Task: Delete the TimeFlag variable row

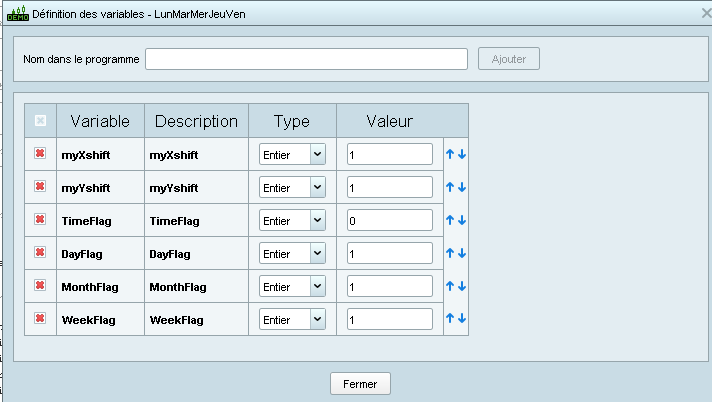Action: (40, 220)
